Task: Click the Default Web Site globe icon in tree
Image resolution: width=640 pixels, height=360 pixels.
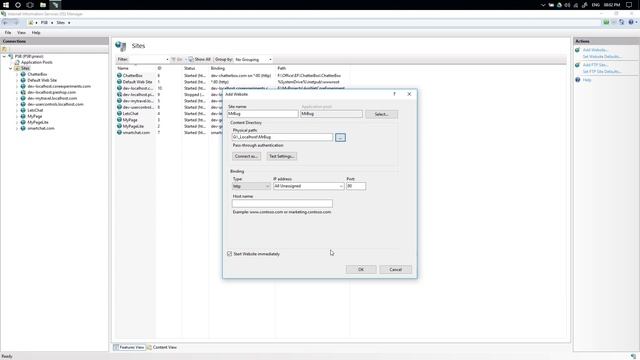Action: [23, 80]
